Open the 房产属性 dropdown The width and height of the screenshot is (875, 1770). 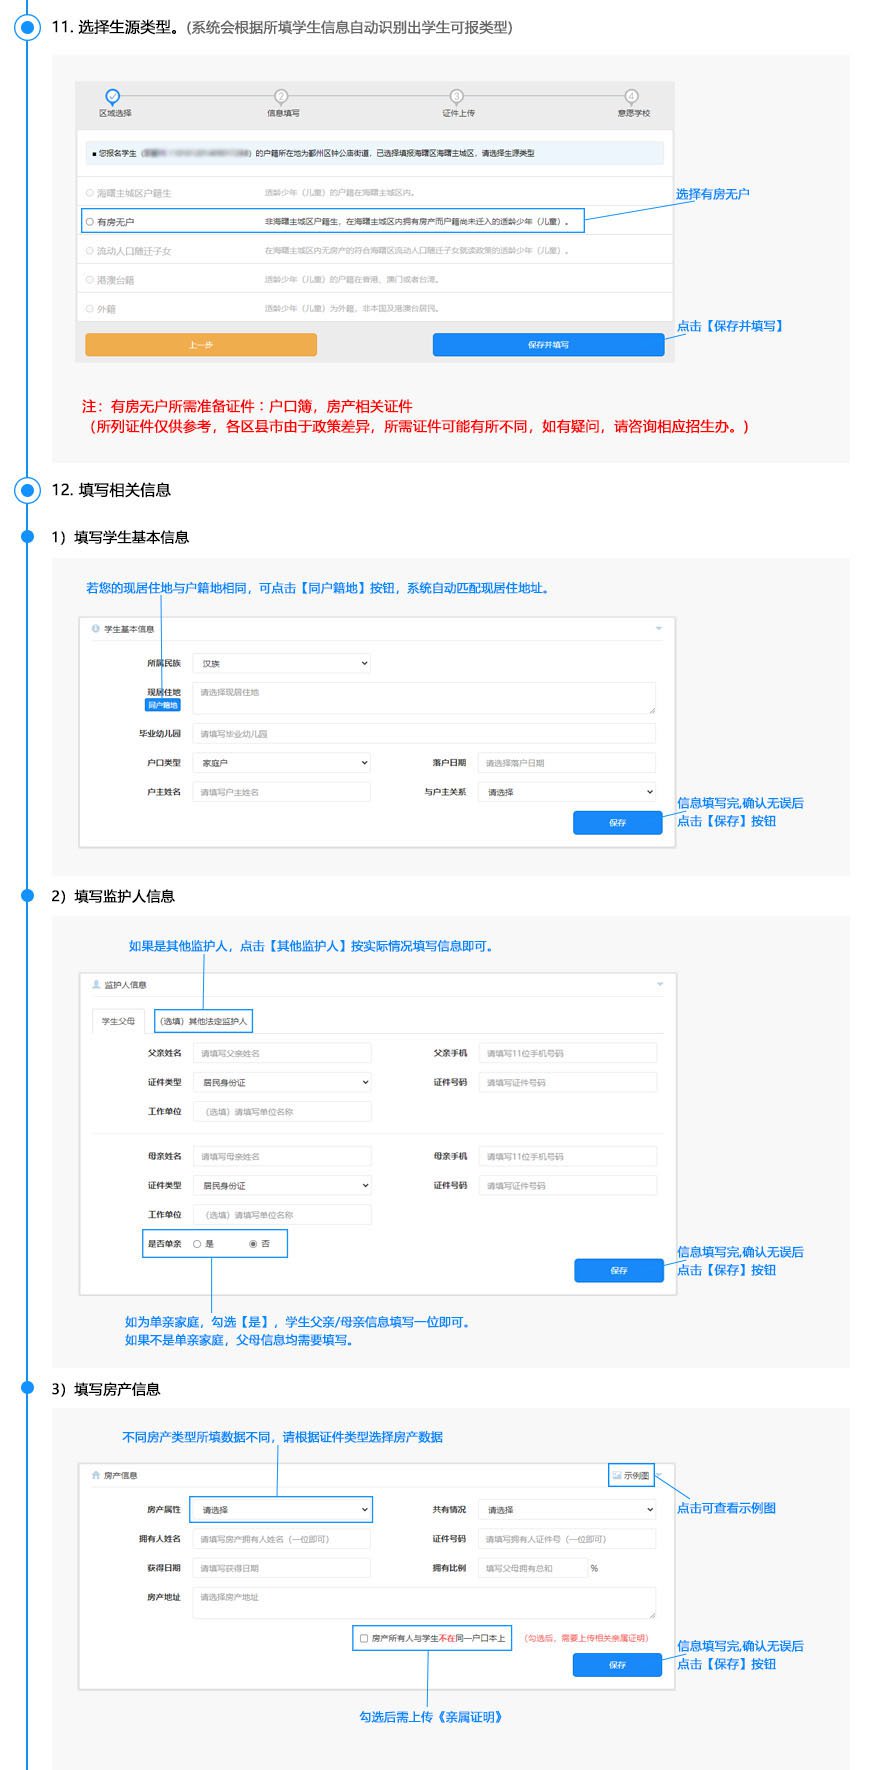point(281,1509)
